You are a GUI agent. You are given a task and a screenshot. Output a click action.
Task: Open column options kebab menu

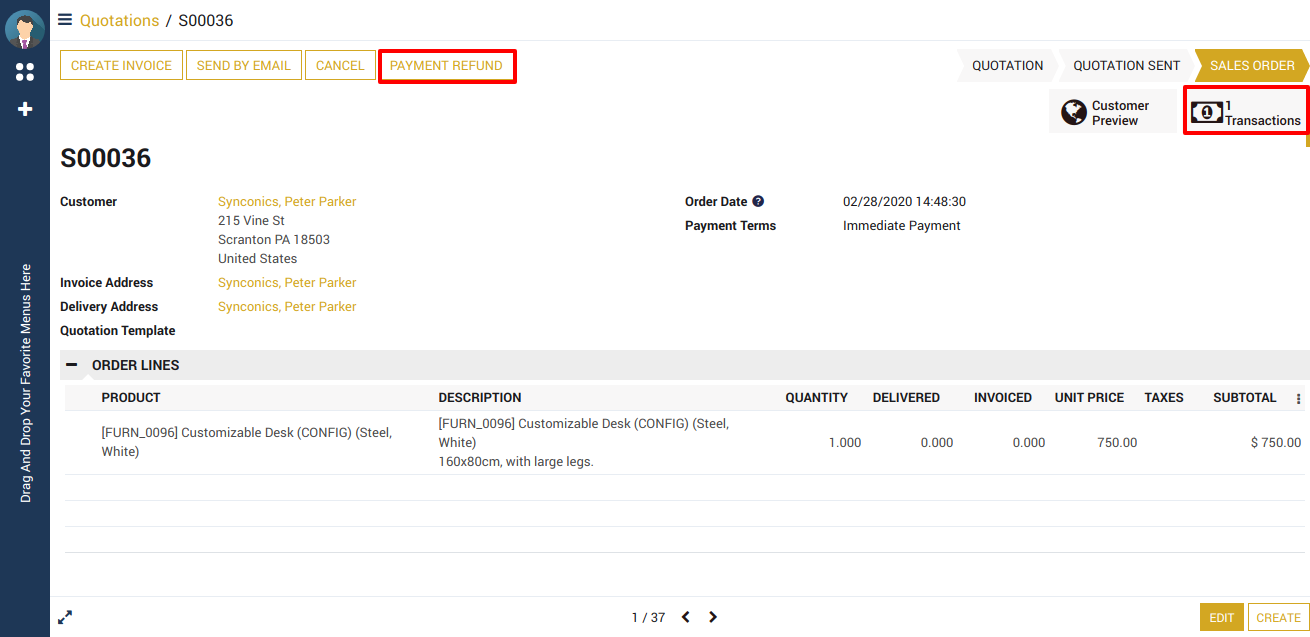tap(1298, 398)
